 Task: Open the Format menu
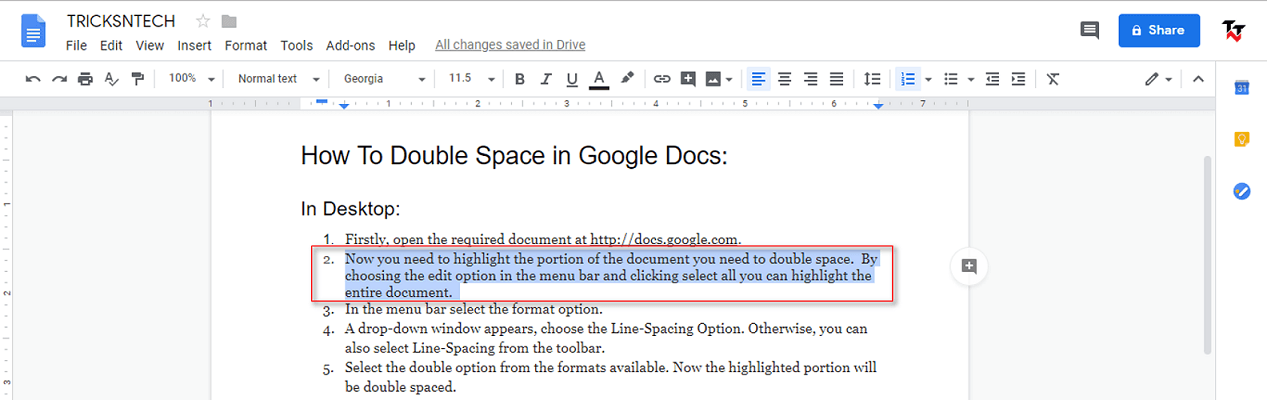point(246,45)
